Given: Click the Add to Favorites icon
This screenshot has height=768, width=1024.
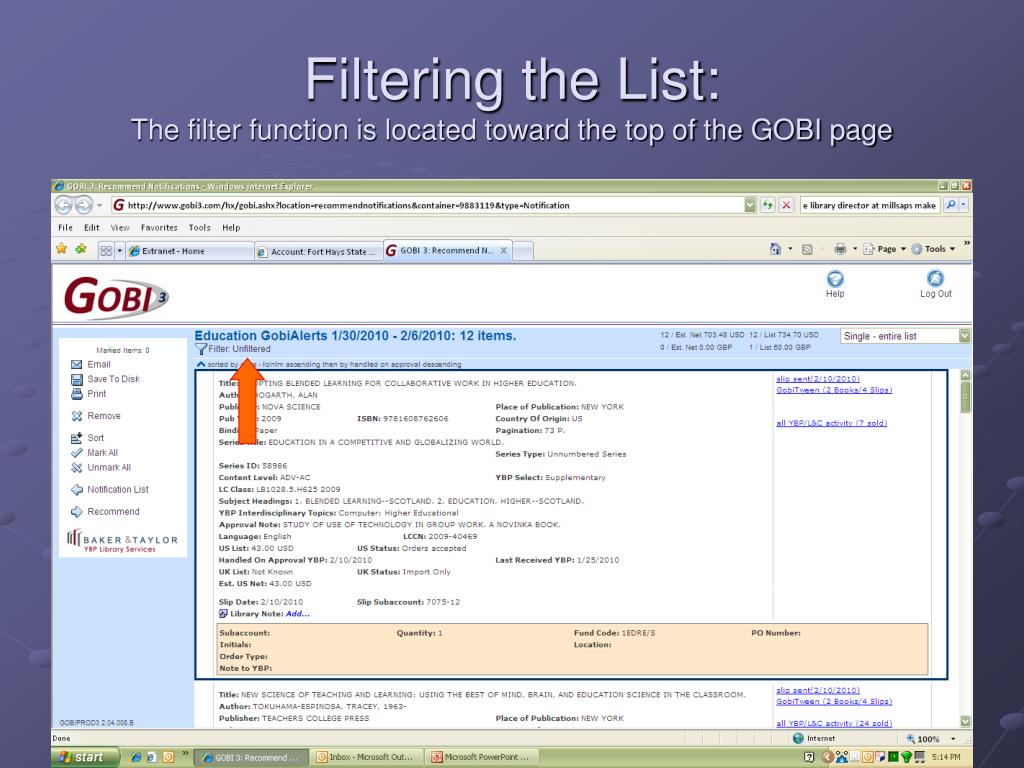Looking at the screenshot, I should point(81,249).
